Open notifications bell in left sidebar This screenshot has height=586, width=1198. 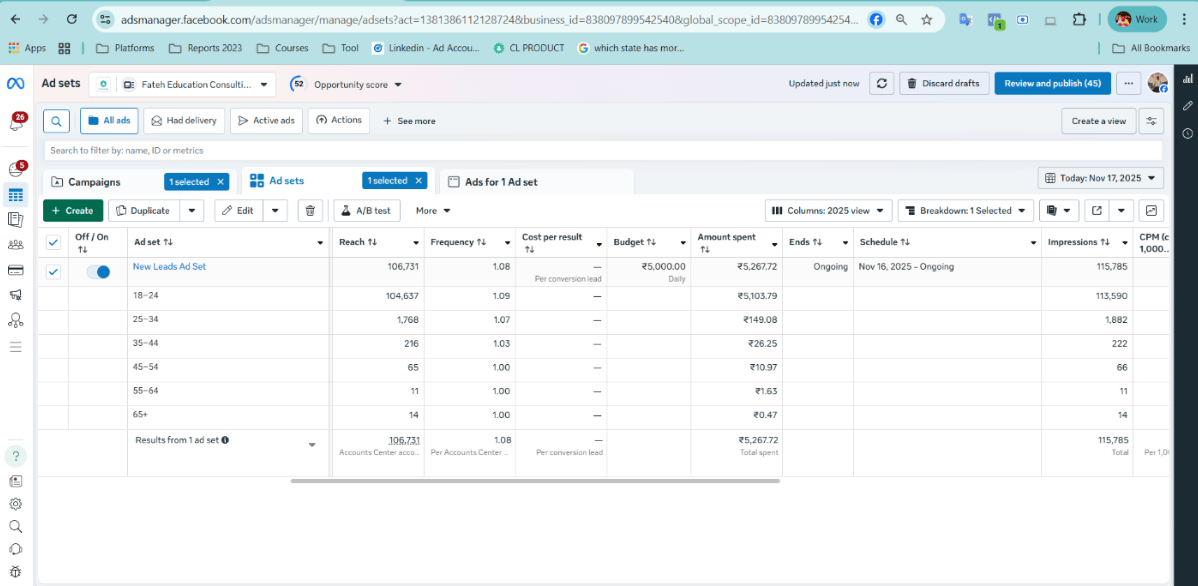point(15,123)
